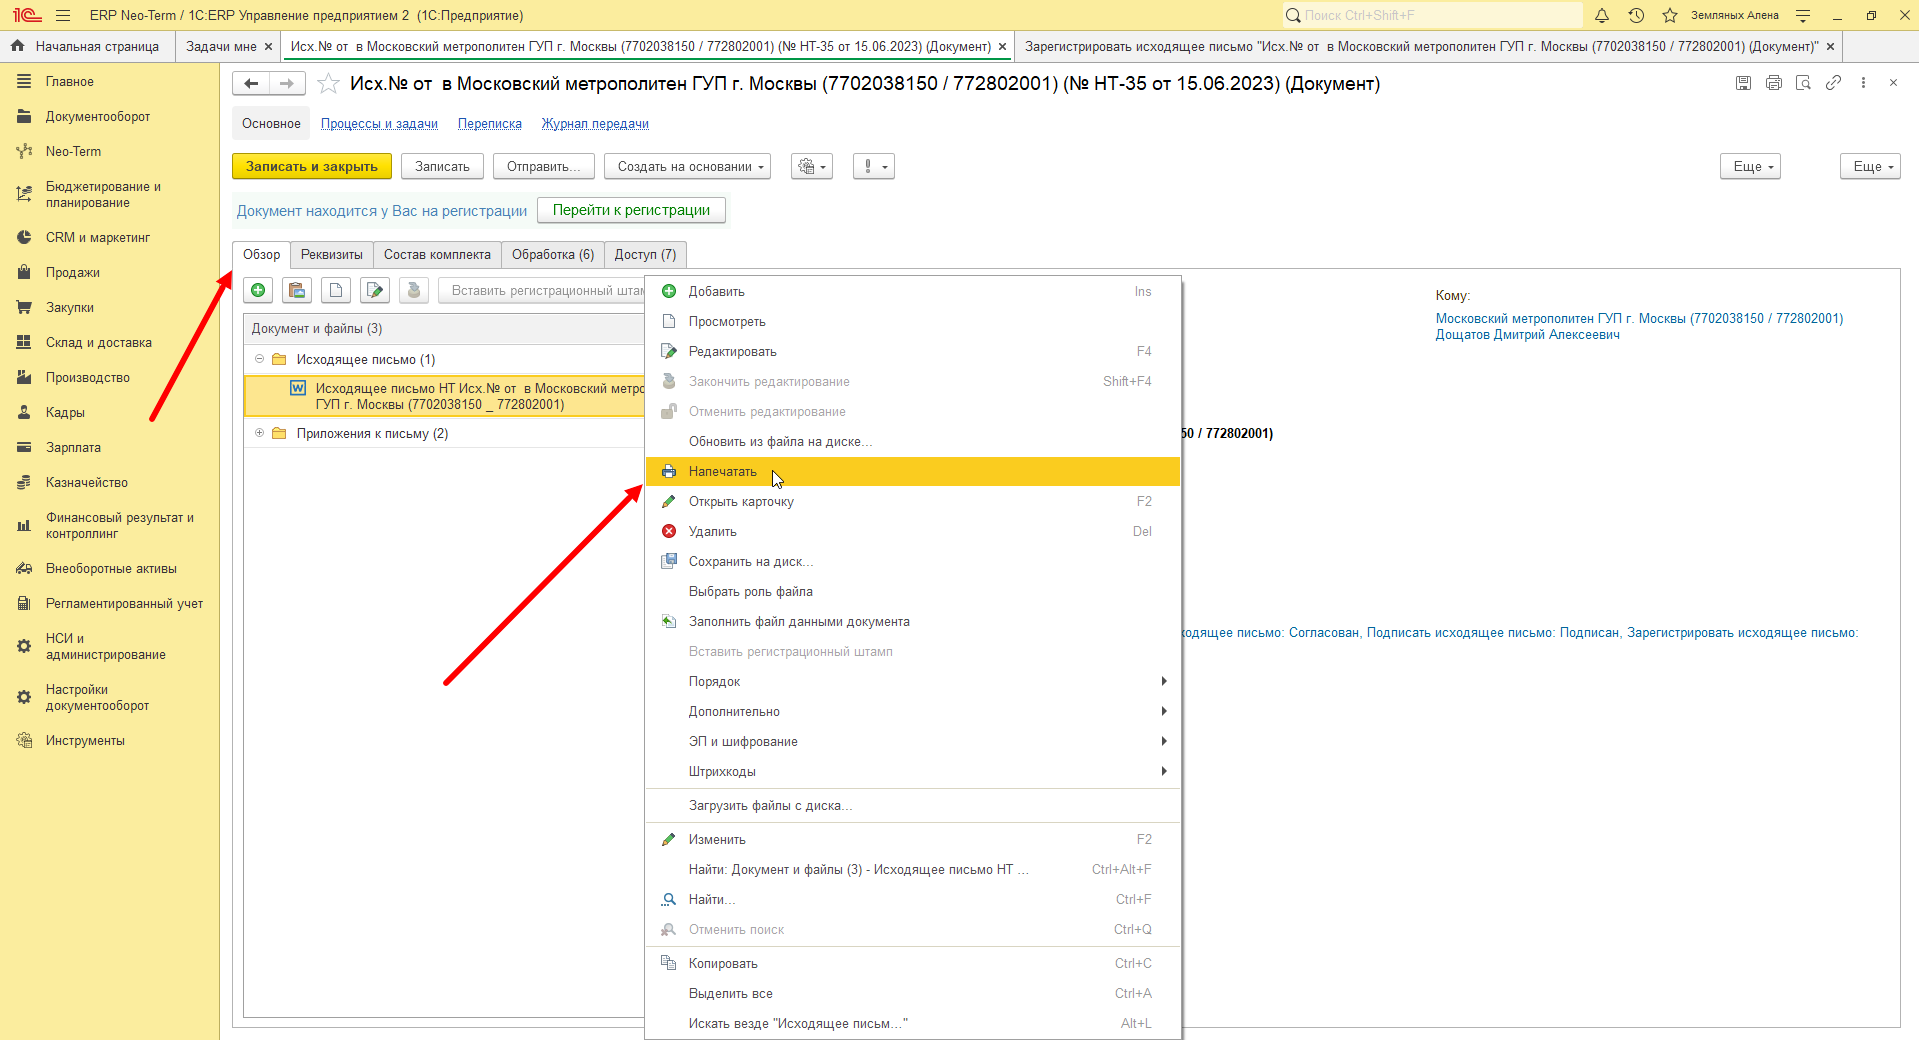Choose Напечатать in the context menu

(x=913, y=471)
